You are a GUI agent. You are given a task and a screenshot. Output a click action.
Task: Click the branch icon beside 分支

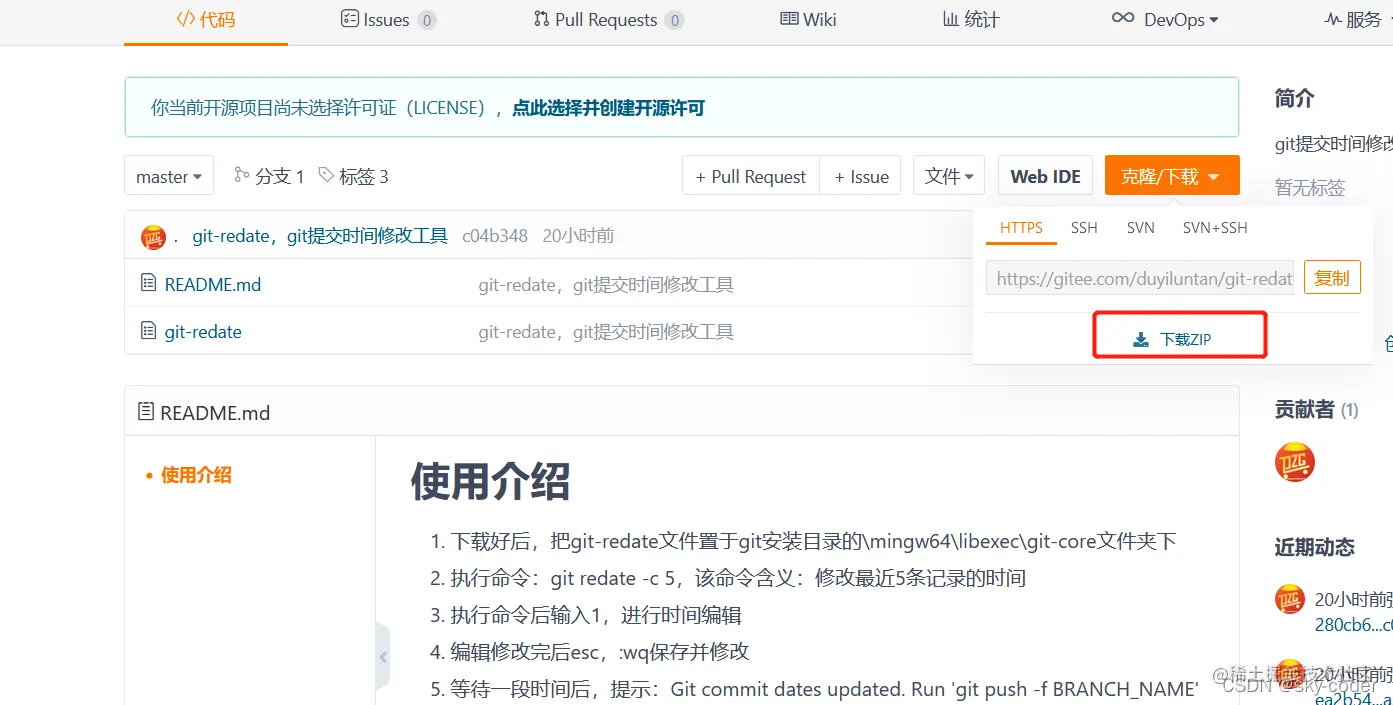241,174
